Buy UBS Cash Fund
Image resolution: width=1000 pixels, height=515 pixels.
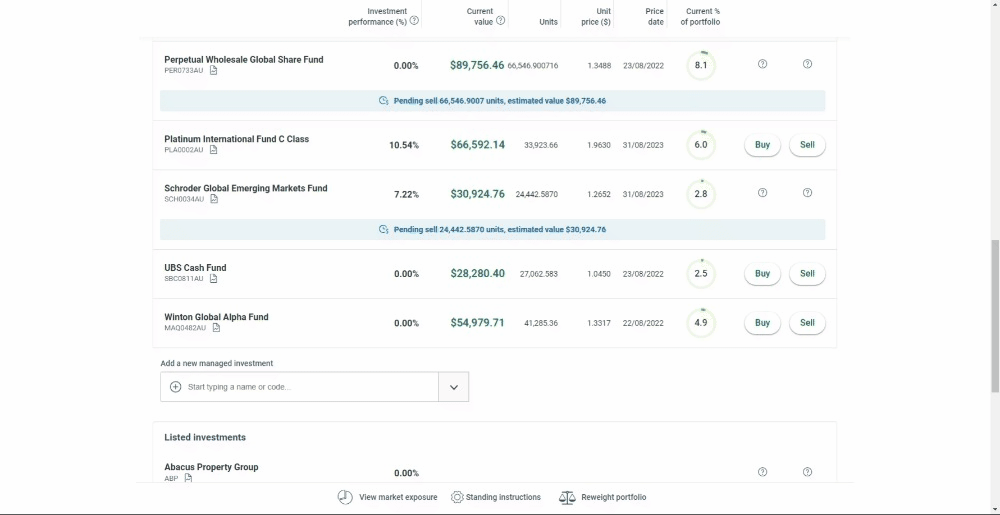pyautogui.click(x=762, y=273)
